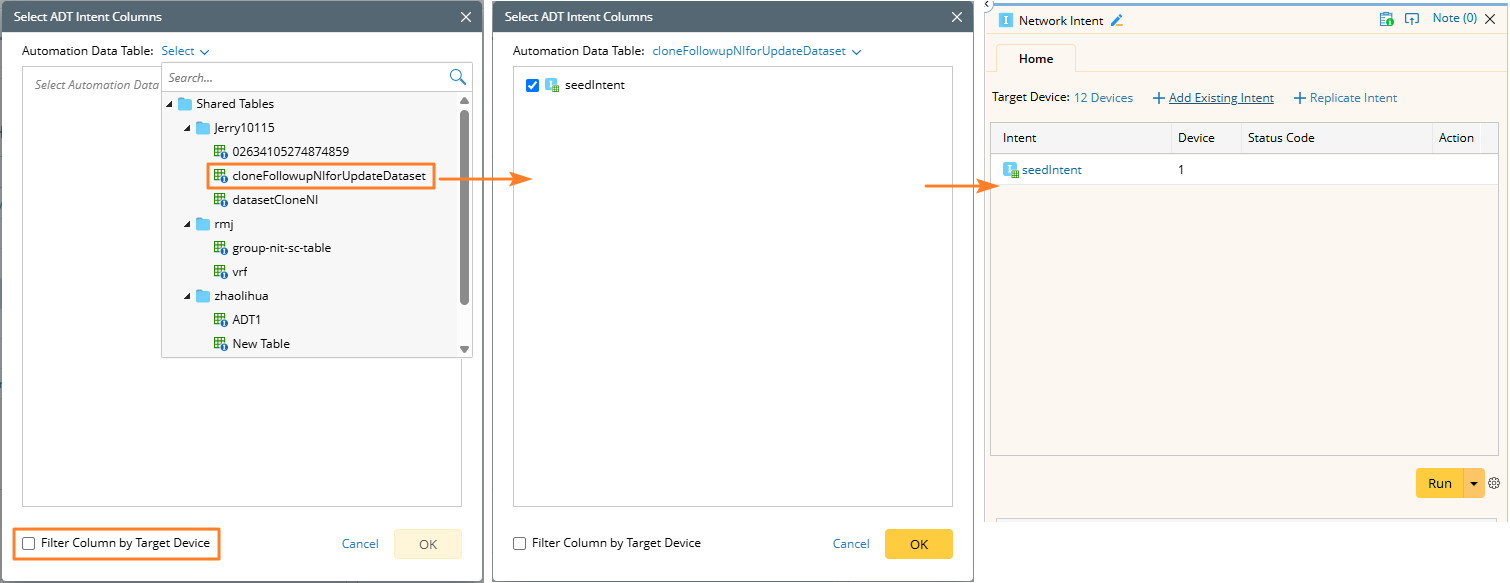
Task: Click the seedIntent icon in ADT column list
Action: (x=552, y=86)
